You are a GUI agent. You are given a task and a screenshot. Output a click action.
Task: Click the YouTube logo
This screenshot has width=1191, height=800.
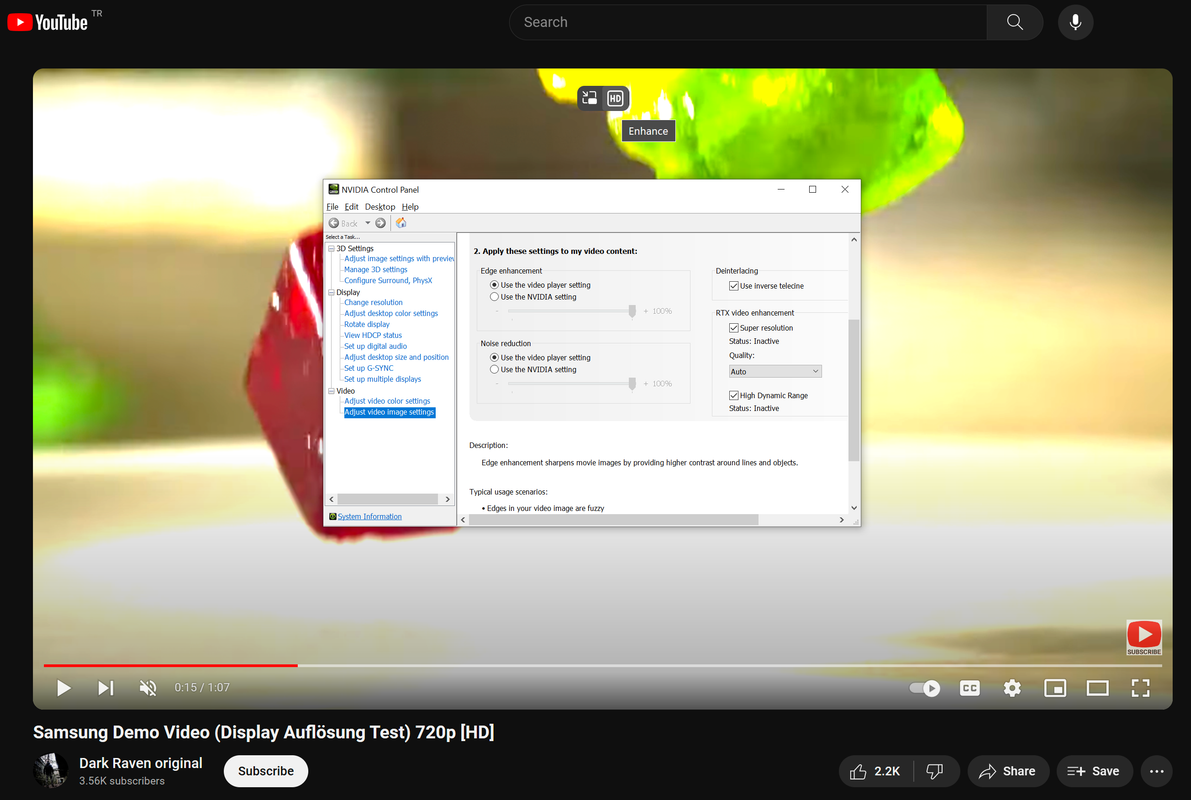coord(48,22)
